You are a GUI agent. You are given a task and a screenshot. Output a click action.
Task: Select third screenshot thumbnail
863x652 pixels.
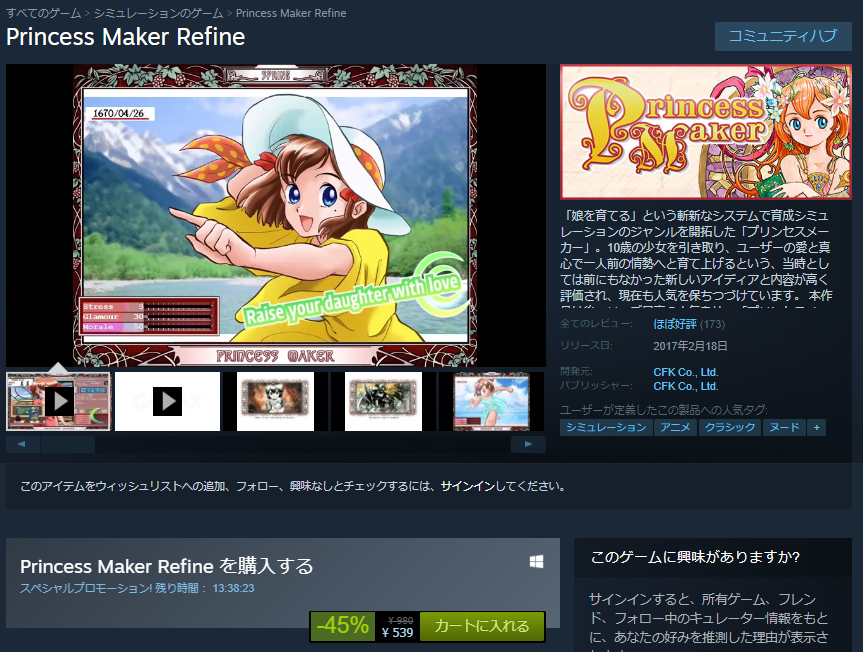tap(275, 402)
